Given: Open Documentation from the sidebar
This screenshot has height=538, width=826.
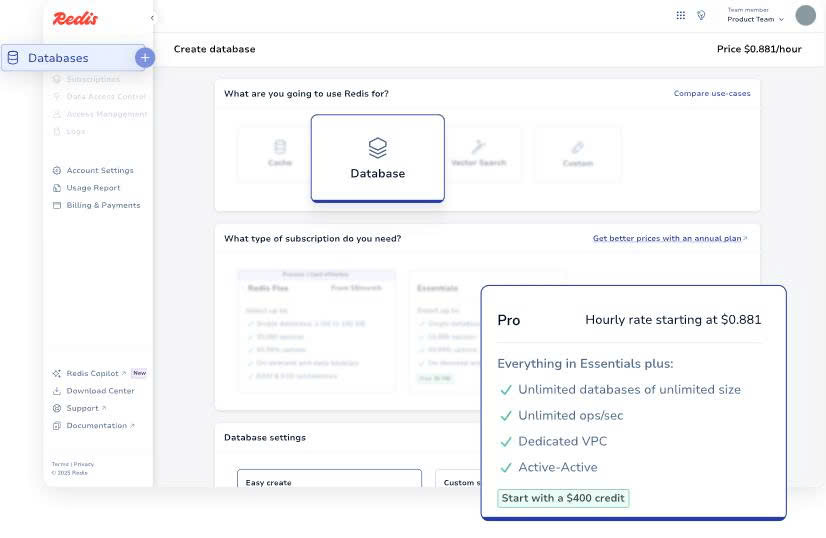Looking at the screenshot, I should coord(97,426).
